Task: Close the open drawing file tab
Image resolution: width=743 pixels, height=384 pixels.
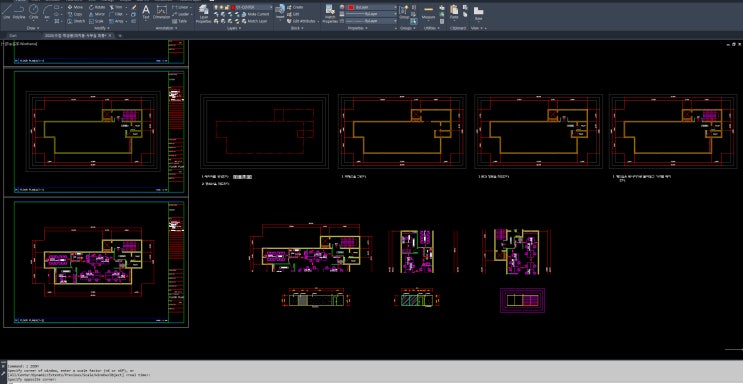Action: [x=110, y=36]
